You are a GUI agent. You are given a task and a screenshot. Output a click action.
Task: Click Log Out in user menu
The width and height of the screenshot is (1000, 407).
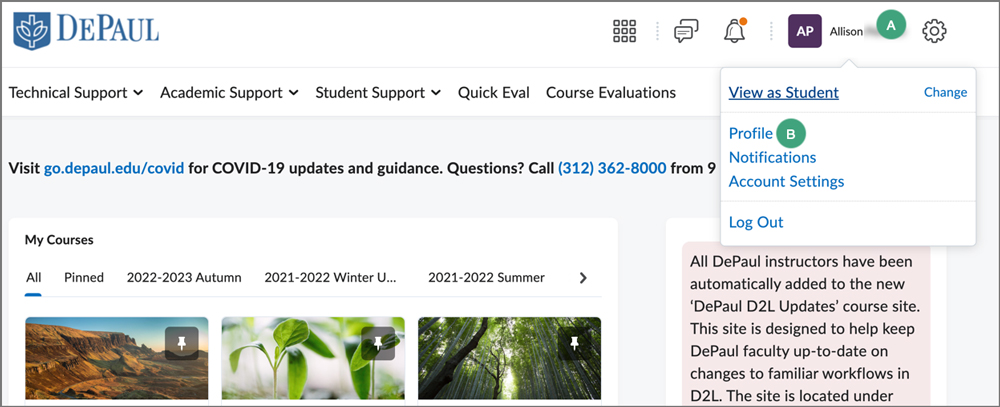click(x=756, y=222)
